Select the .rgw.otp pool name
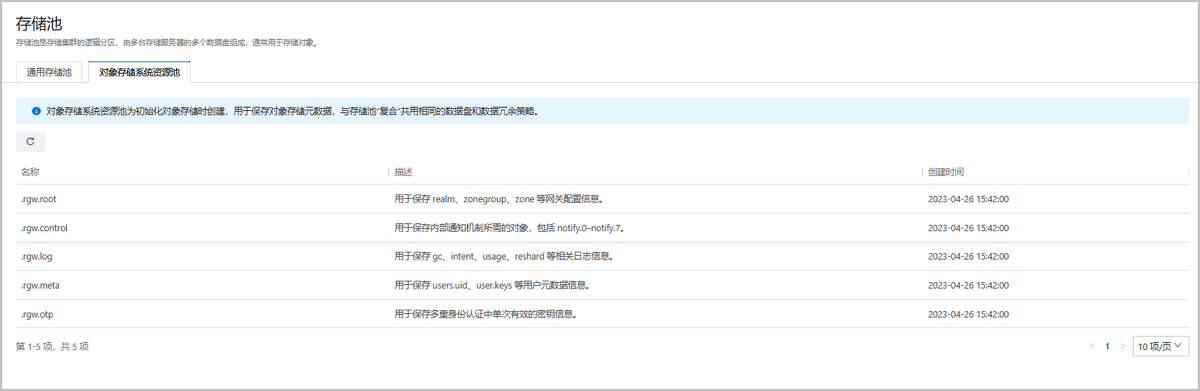Screen dimensions: 1200x391 coord(37,314)
